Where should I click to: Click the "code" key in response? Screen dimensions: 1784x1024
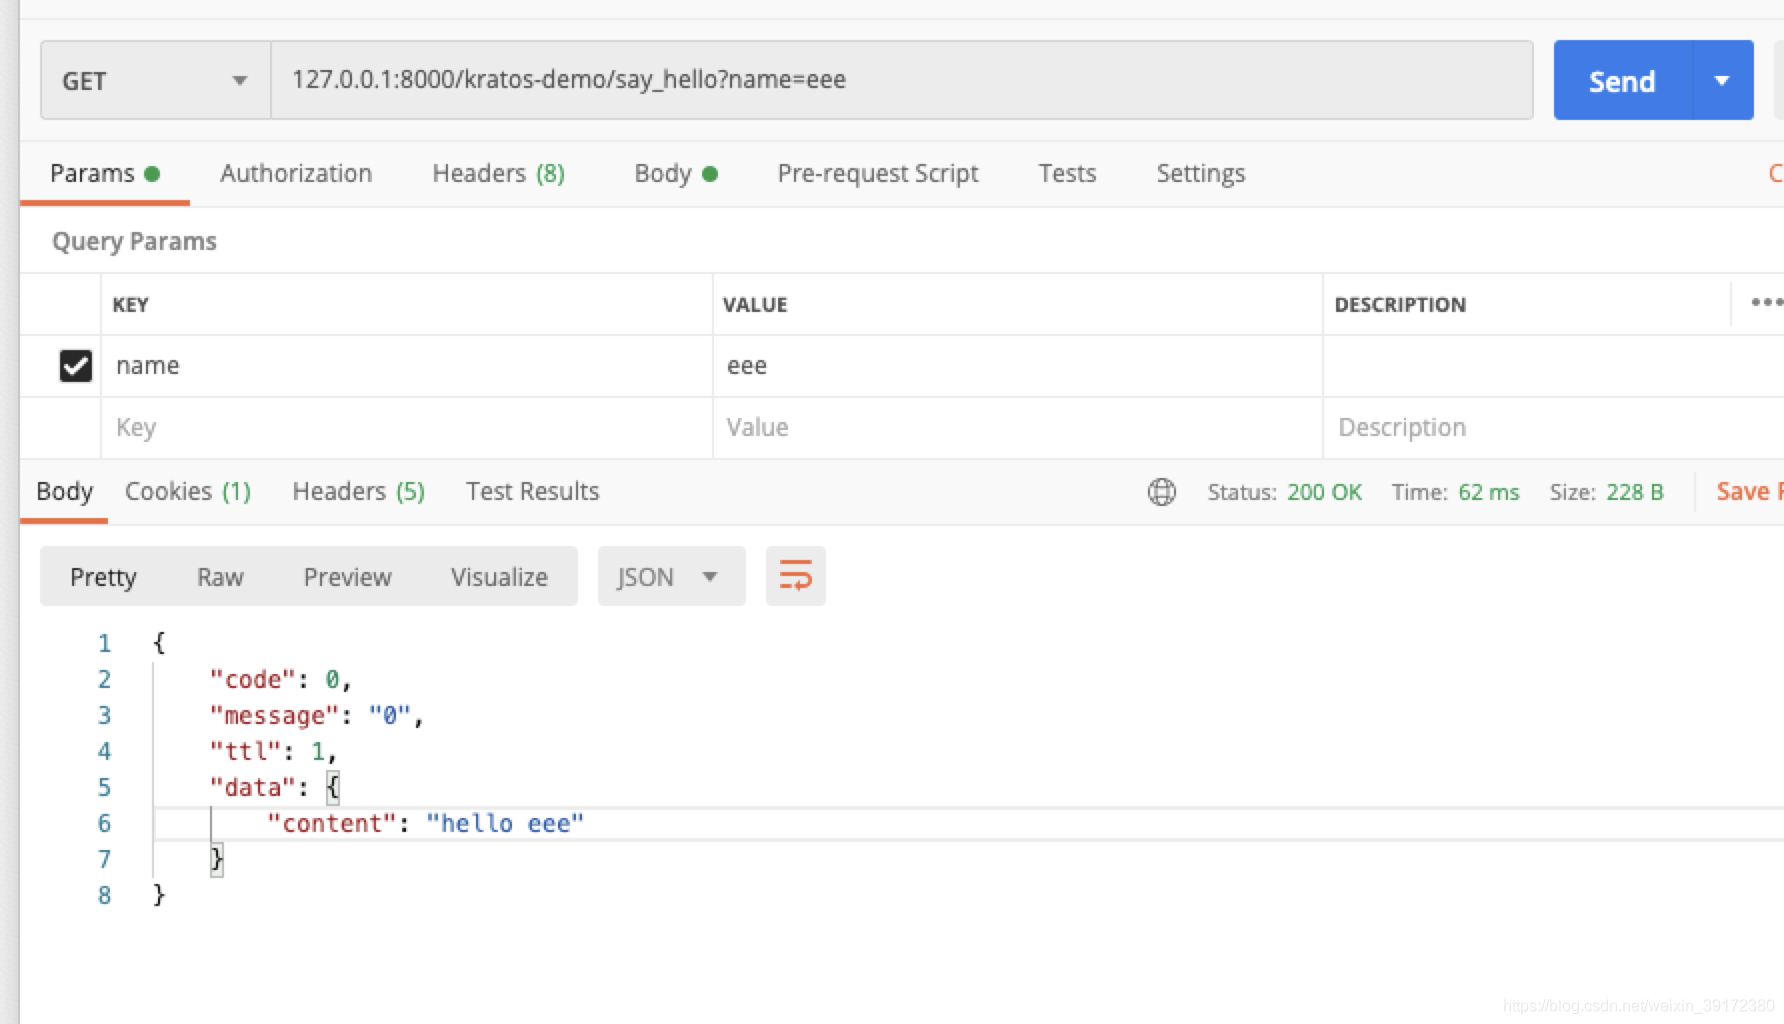(x=253, y=680)
